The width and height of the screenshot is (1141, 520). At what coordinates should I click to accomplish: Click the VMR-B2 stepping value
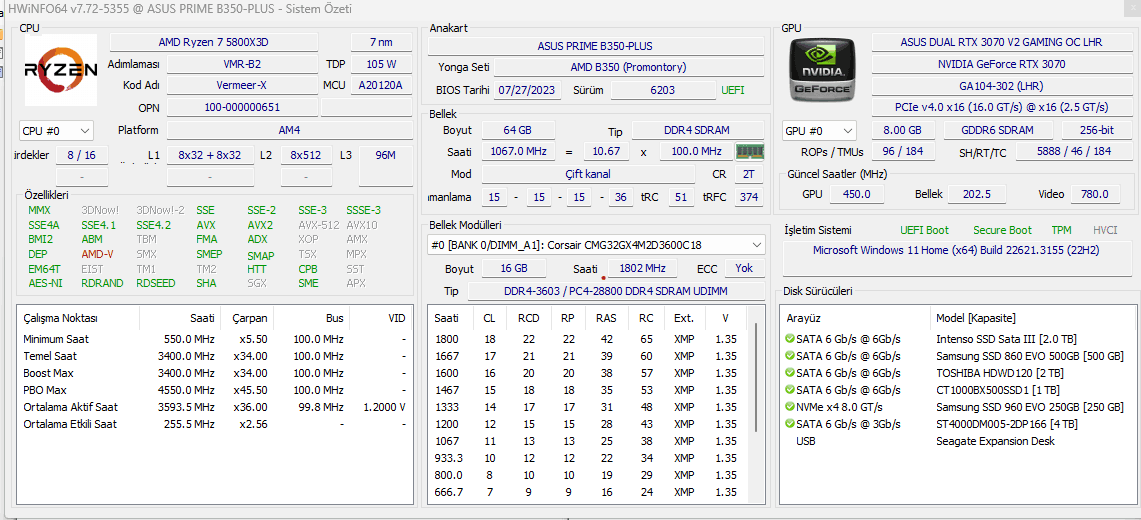[242, 64]
